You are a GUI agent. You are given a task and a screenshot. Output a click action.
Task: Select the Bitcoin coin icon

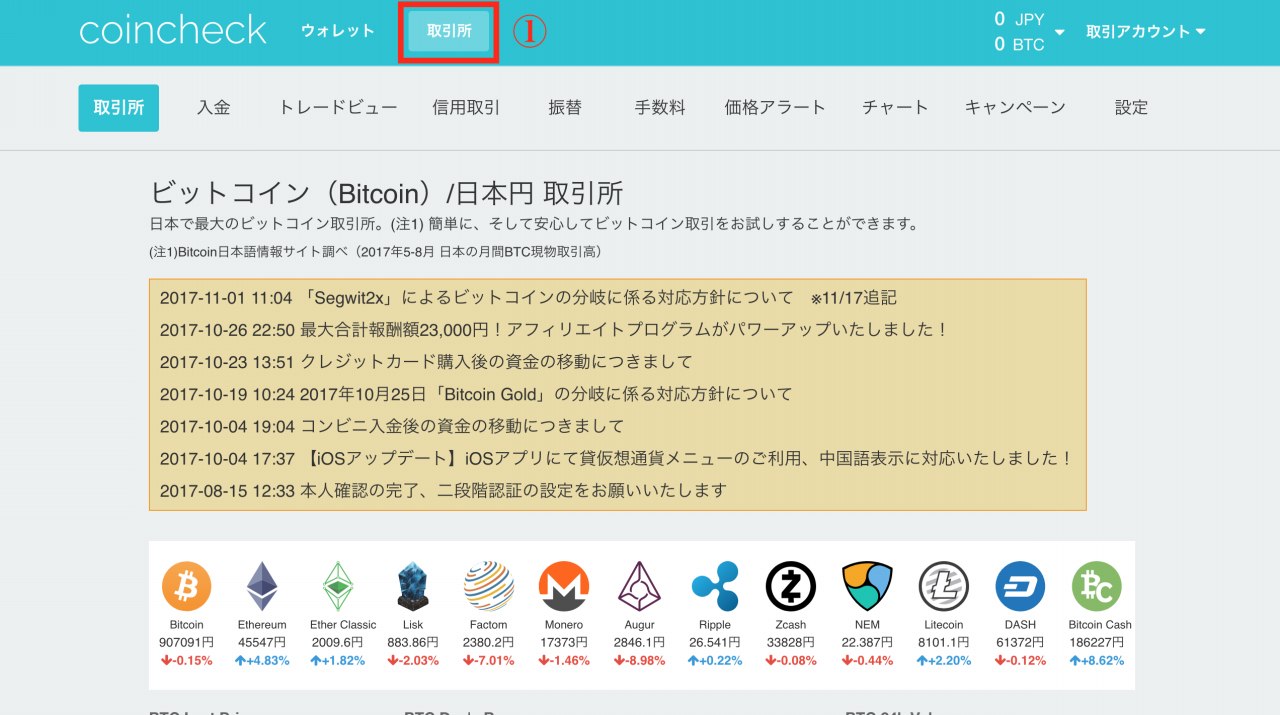(187, 586)
